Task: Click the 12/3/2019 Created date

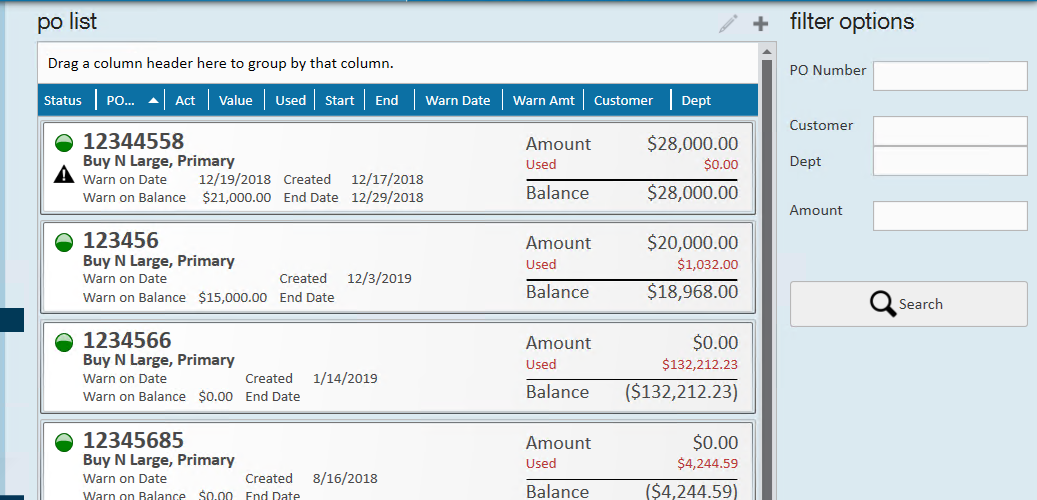Action: [379, 278]
